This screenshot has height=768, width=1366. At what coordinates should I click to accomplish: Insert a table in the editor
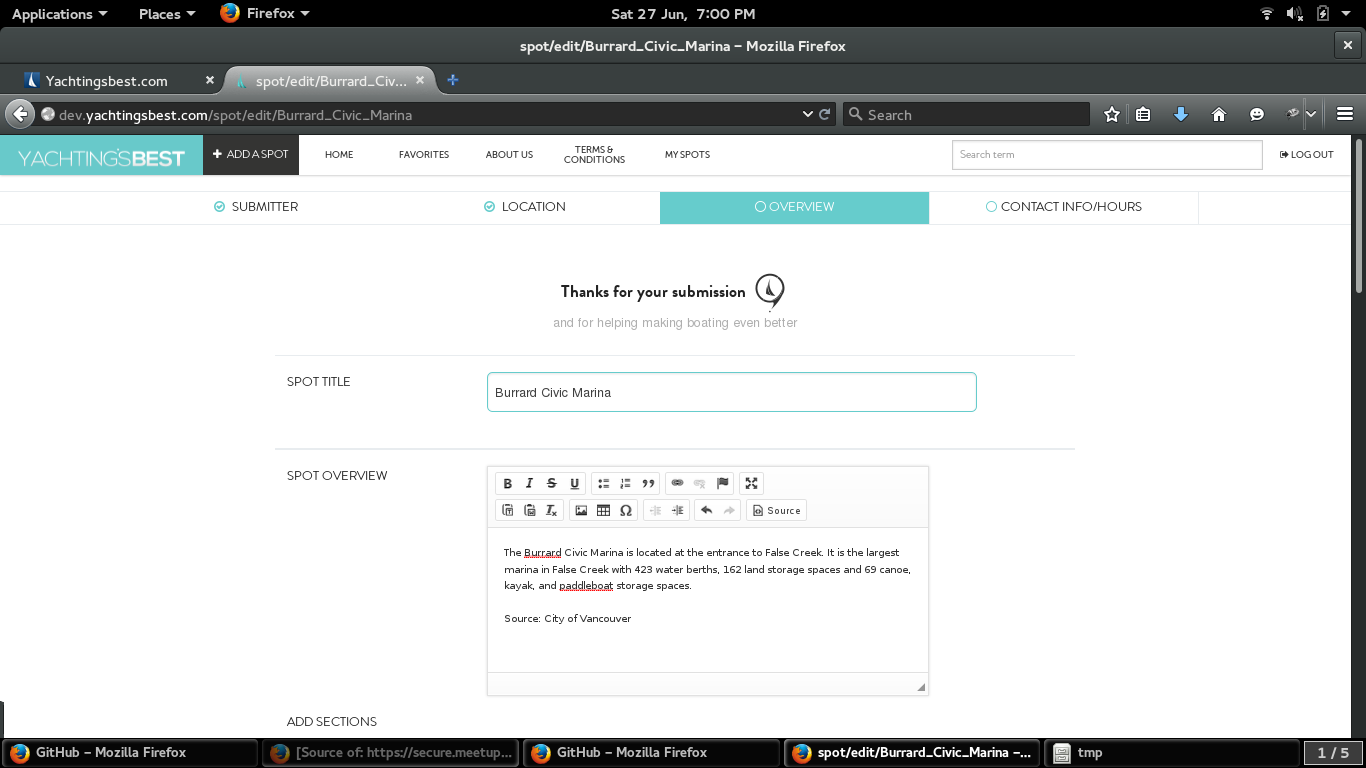coord(603,511)
